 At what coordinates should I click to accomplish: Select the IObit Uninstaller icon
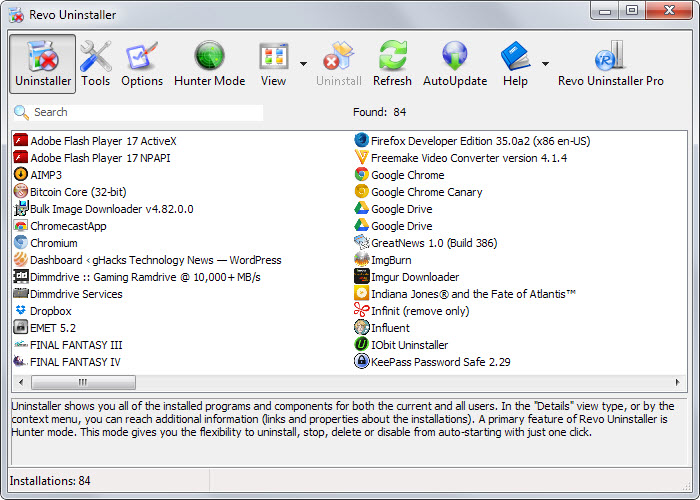(362, 344)
